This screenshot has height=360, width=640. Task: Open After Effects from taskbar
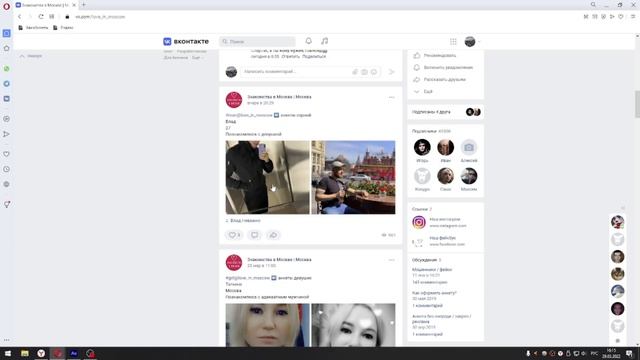[x=74, y=353]
